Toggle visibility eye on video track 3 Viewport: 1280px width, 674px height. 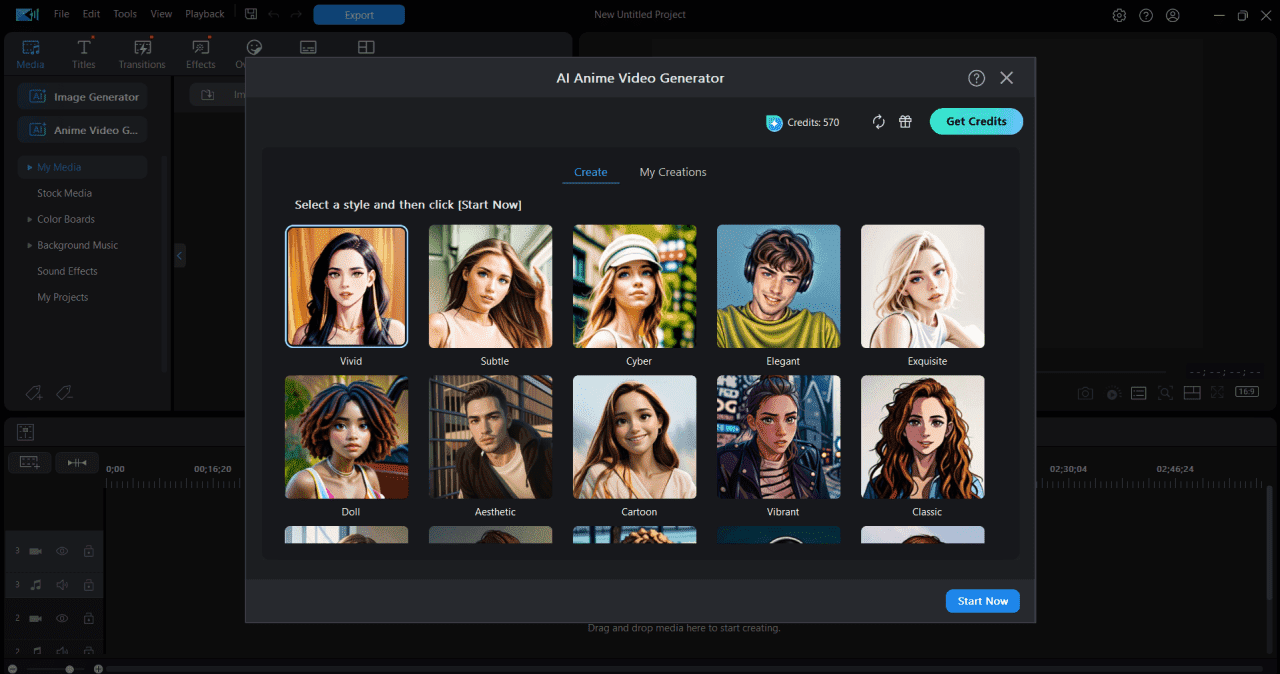(x=62, y=551)
